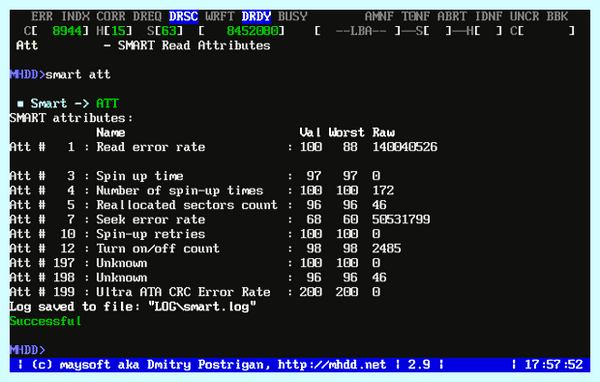Open the http://mhdd.net link
Screen dimensions: 600x382
[332, 365]
